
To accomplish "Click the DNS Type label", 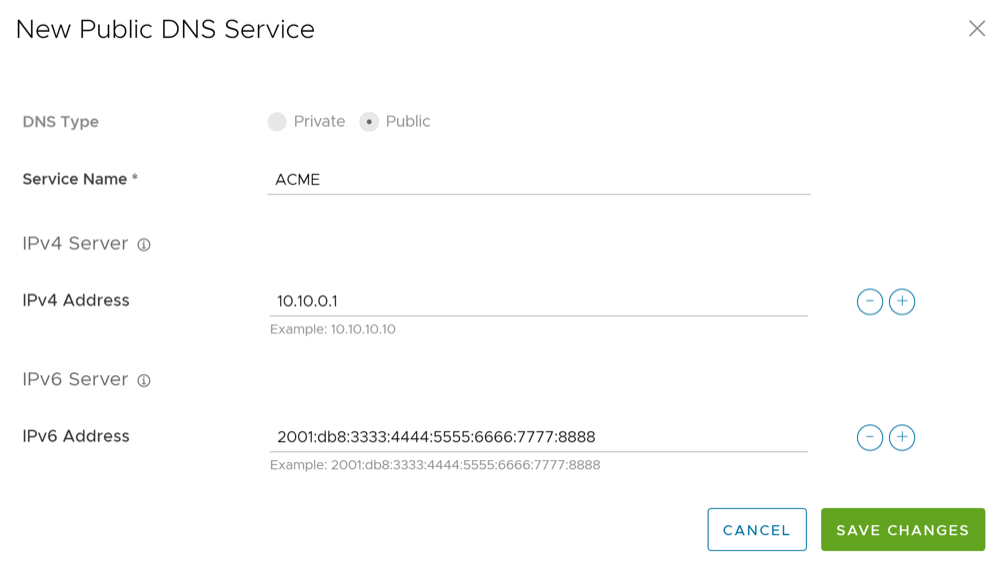I will 61,122.
